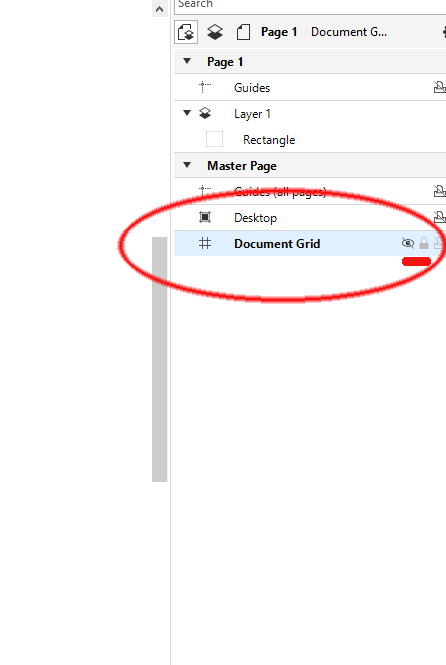
Task: Select the Desktop layer row
Action: (310, 218)
